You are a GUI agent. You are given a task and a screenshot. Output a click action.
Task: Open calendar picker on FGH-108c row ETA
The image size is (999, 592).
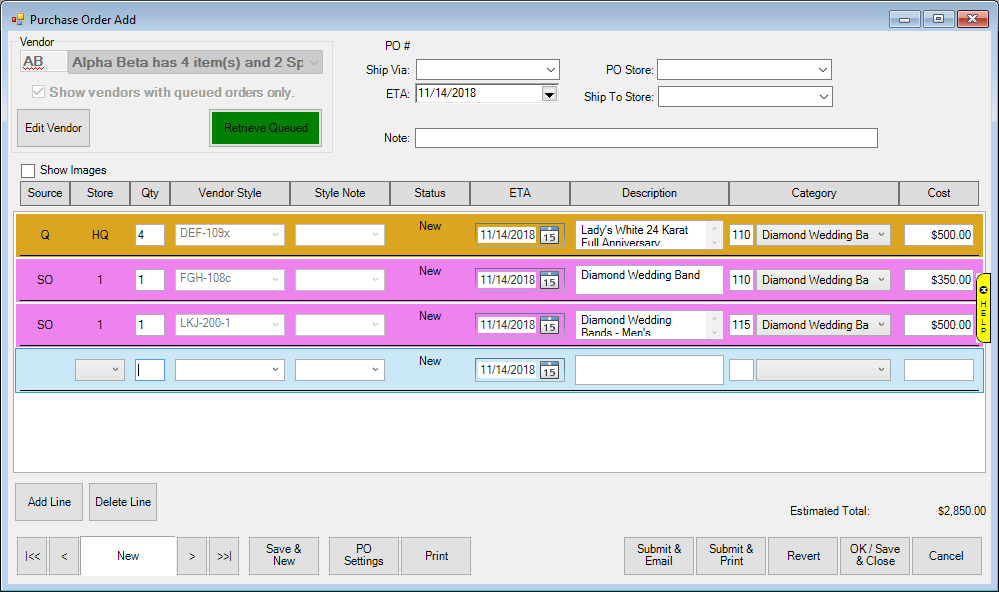pos(549,280)
